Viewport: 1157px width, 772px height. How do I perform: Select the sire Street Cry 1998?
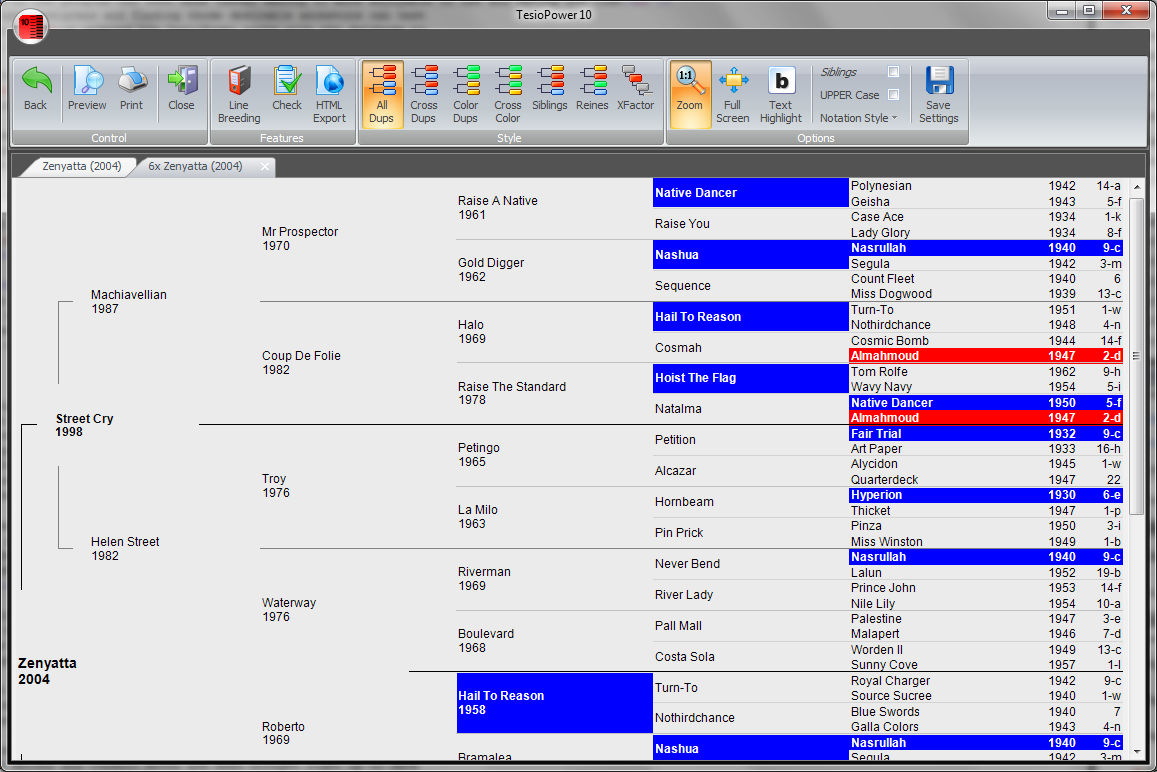[x=84, y=425]
